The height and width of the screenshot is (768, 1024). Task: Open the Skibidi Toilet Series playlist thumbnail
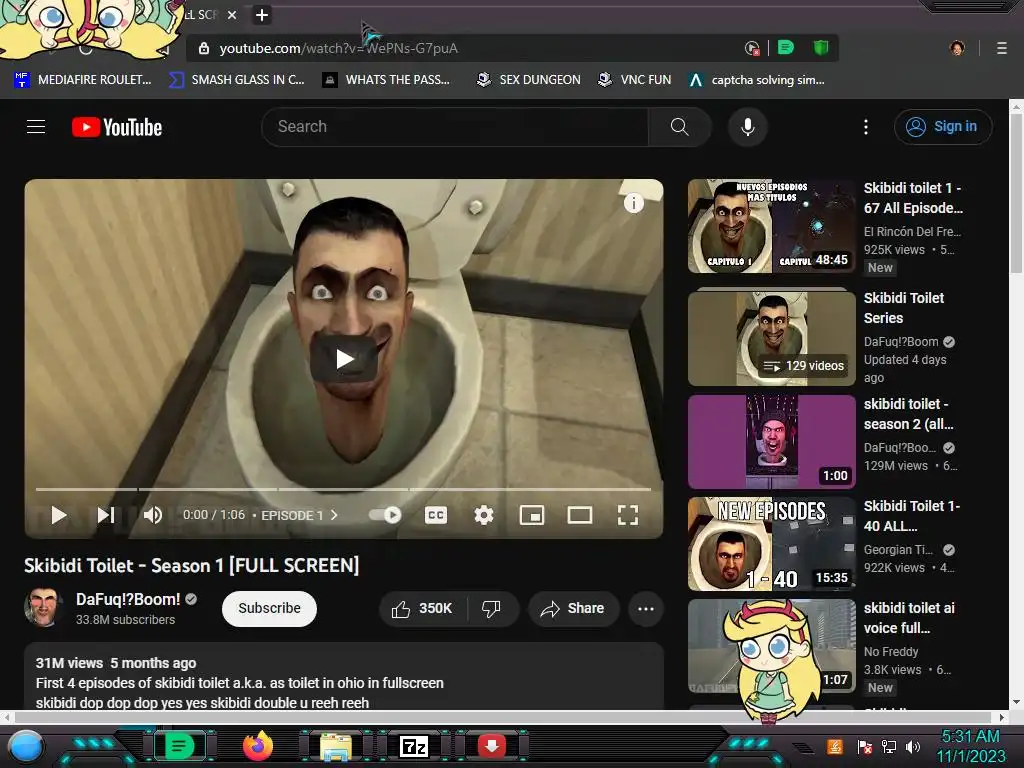coord(771,338)
